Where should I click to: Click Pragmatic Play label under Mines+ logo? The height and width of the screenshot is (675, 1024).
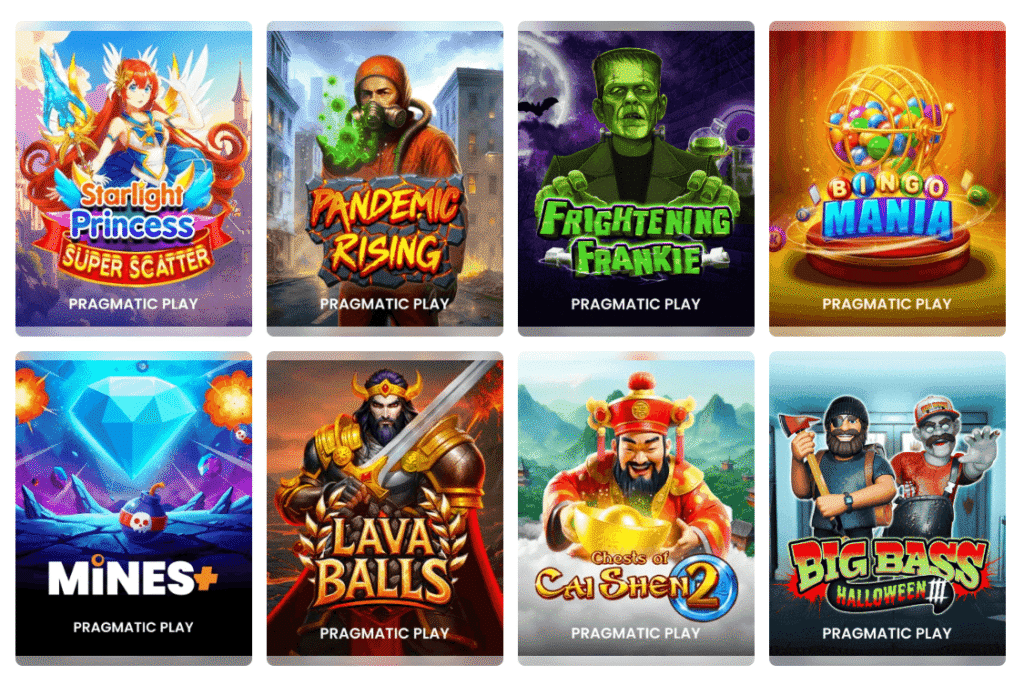point(133,627)
